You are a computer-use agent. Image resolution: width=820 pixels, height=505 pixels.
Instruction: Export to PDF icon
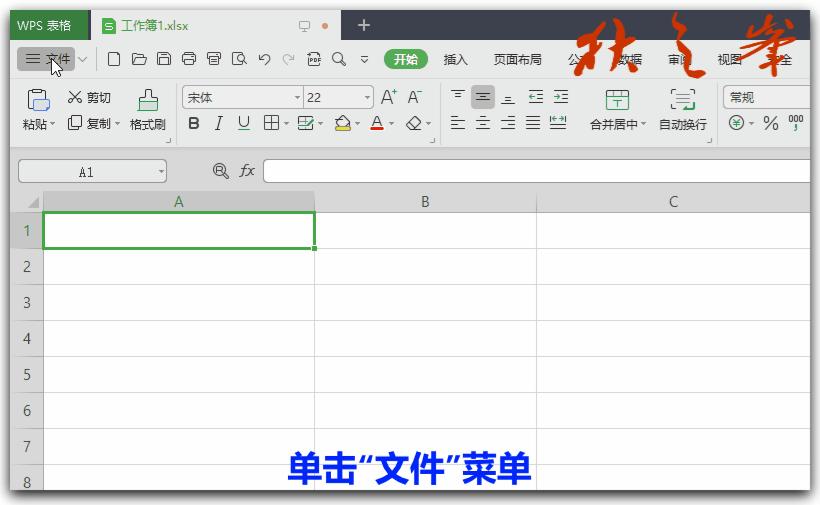(314, 59)
